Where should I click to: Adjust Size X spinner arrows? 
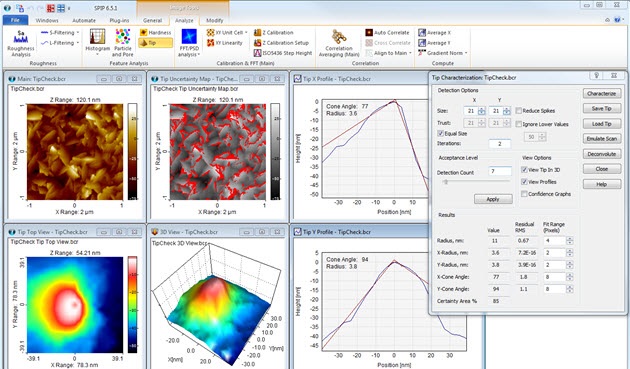tap(482, 111)
